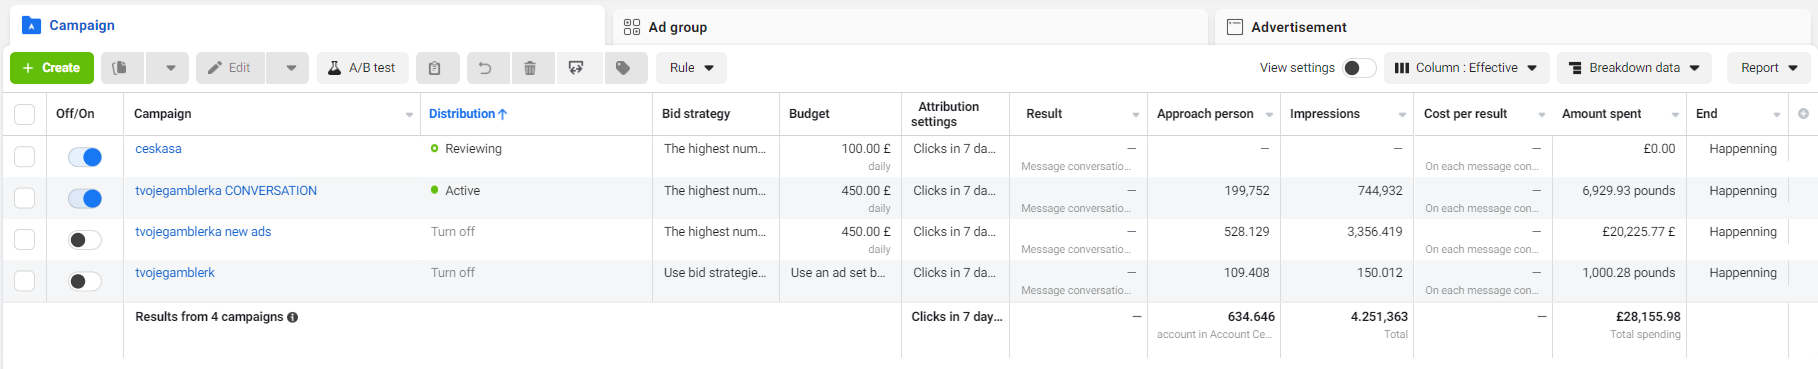Turn on tvojegamblerka new ads switch

pos(85,240)
